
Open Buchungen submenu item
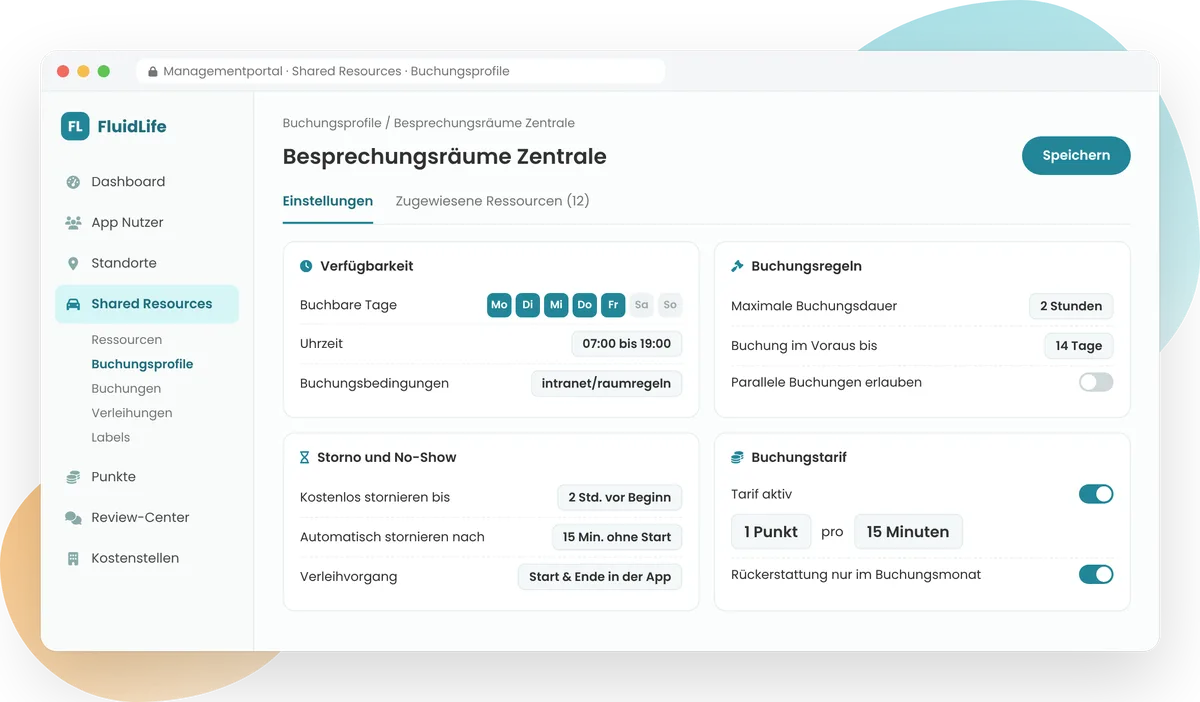pyautogui.click(x=126, y=388)
